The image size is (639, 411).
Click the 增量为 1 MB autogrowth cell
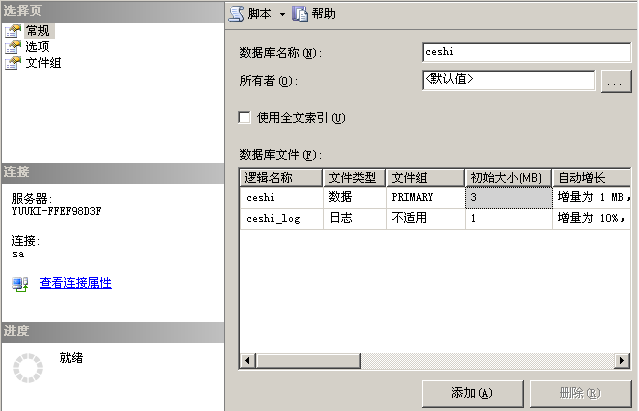(592, 198)
